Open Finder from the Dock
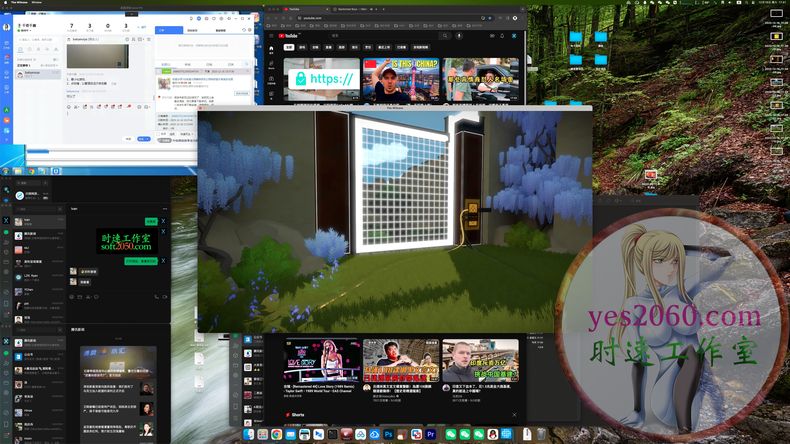Screen dimensions: 790x444 pyautogui.click(x=248, y=434)
